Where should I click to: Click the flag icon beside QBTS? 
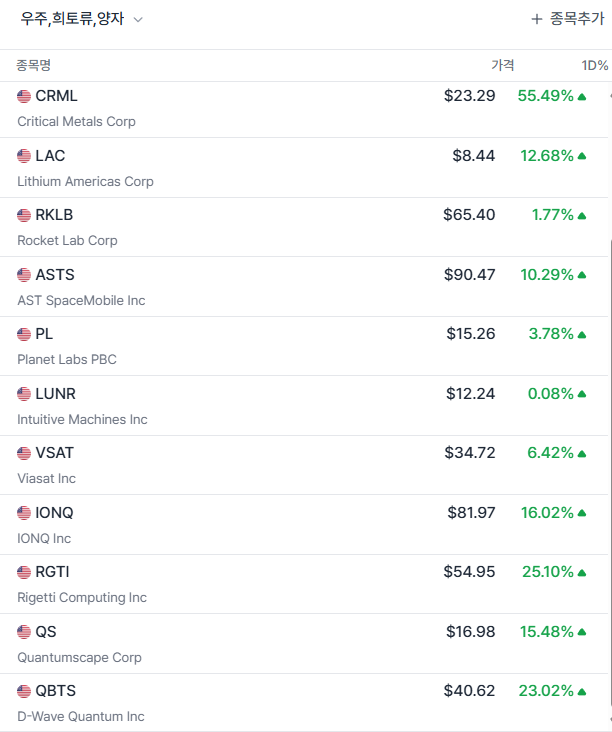tap(24, 691)
